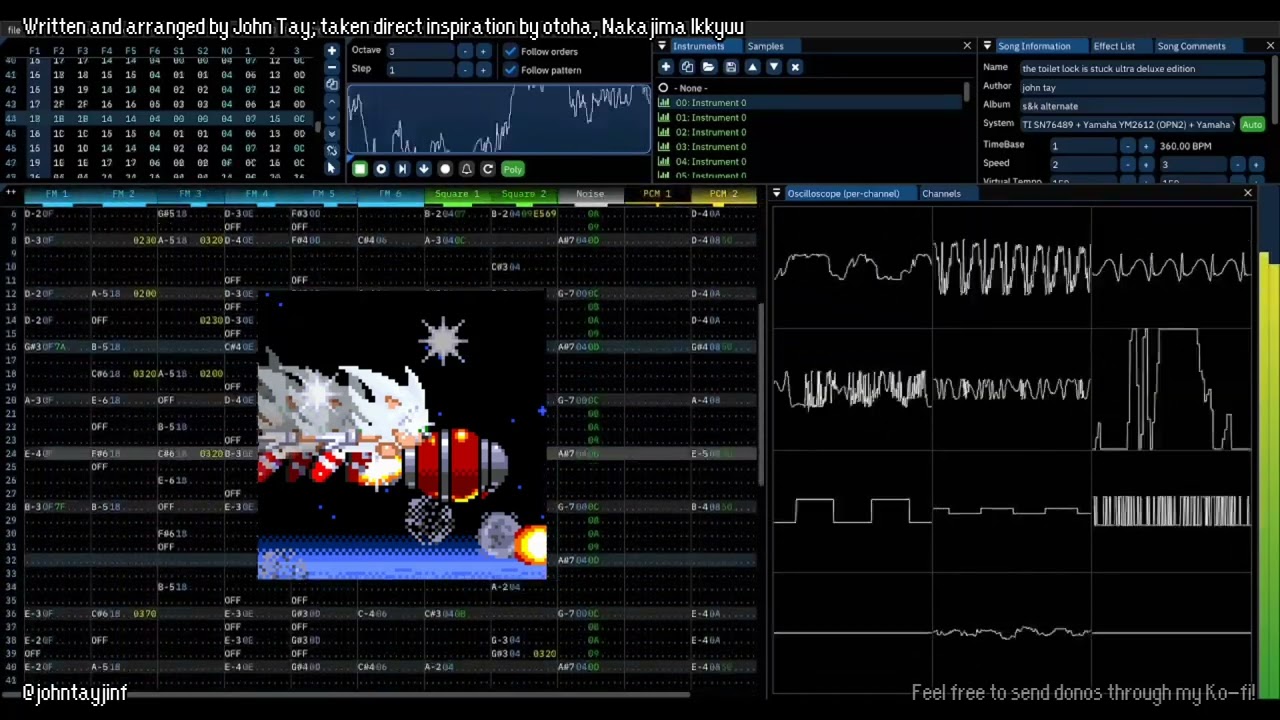
Task: Select instrument 01: Instrument 0
Action: coord(810,117)
